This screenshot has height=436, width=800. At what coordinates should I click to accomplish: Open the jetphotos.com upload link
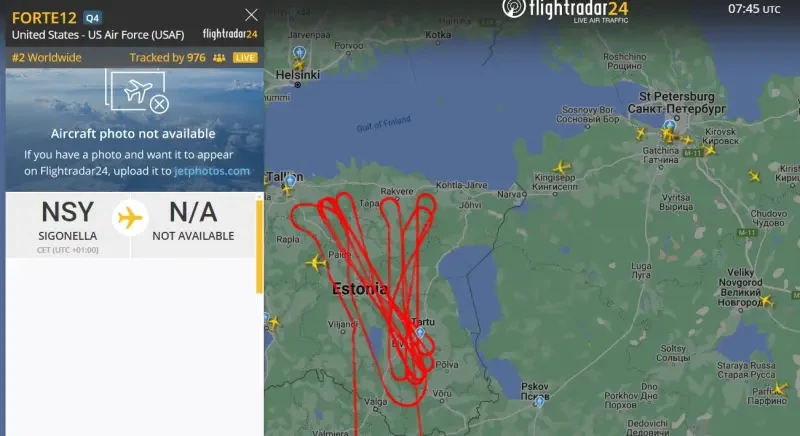[212, 171]
